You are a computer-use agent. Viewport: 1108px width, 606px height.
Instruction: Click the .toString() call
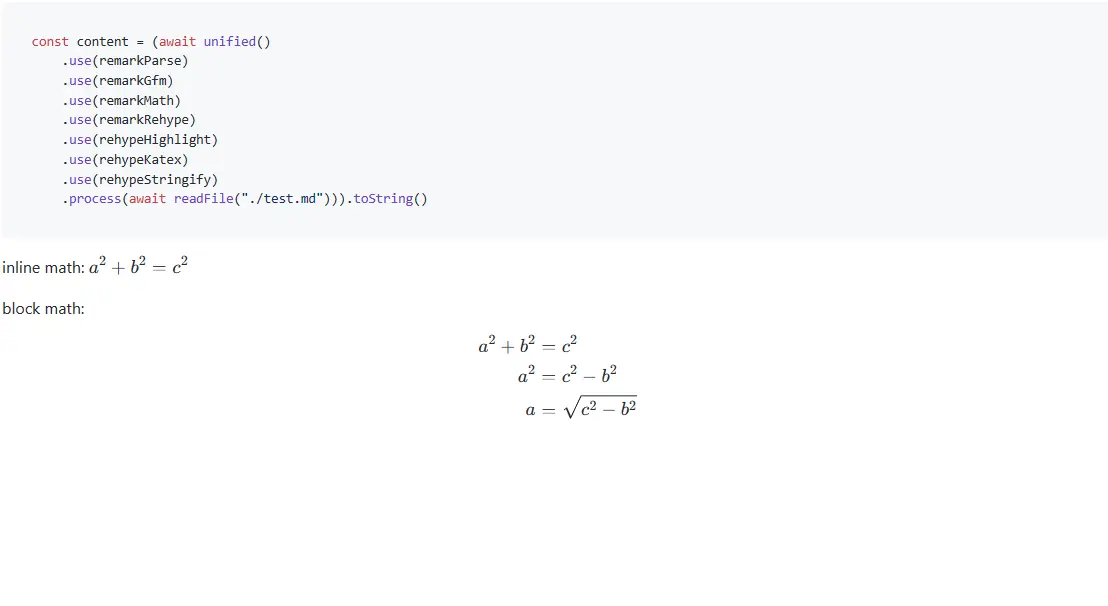(x=390, y=199)
